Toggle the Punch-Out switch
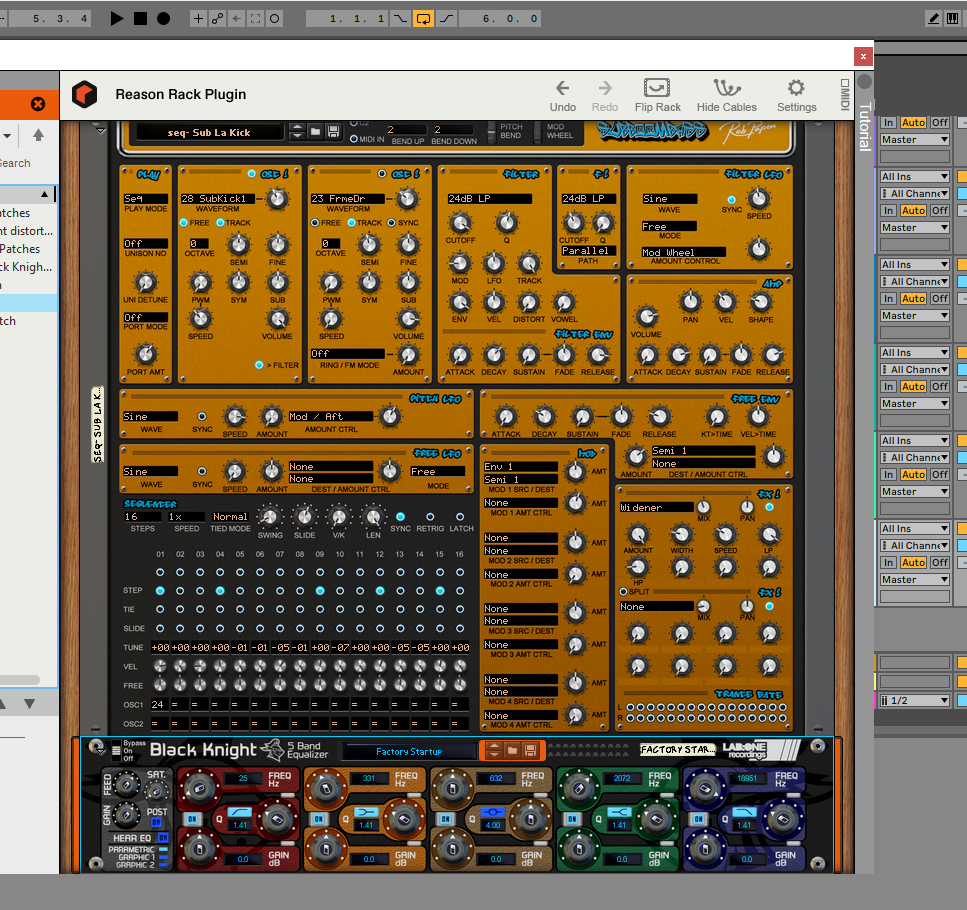967x910 pixels. click(447, 18)
